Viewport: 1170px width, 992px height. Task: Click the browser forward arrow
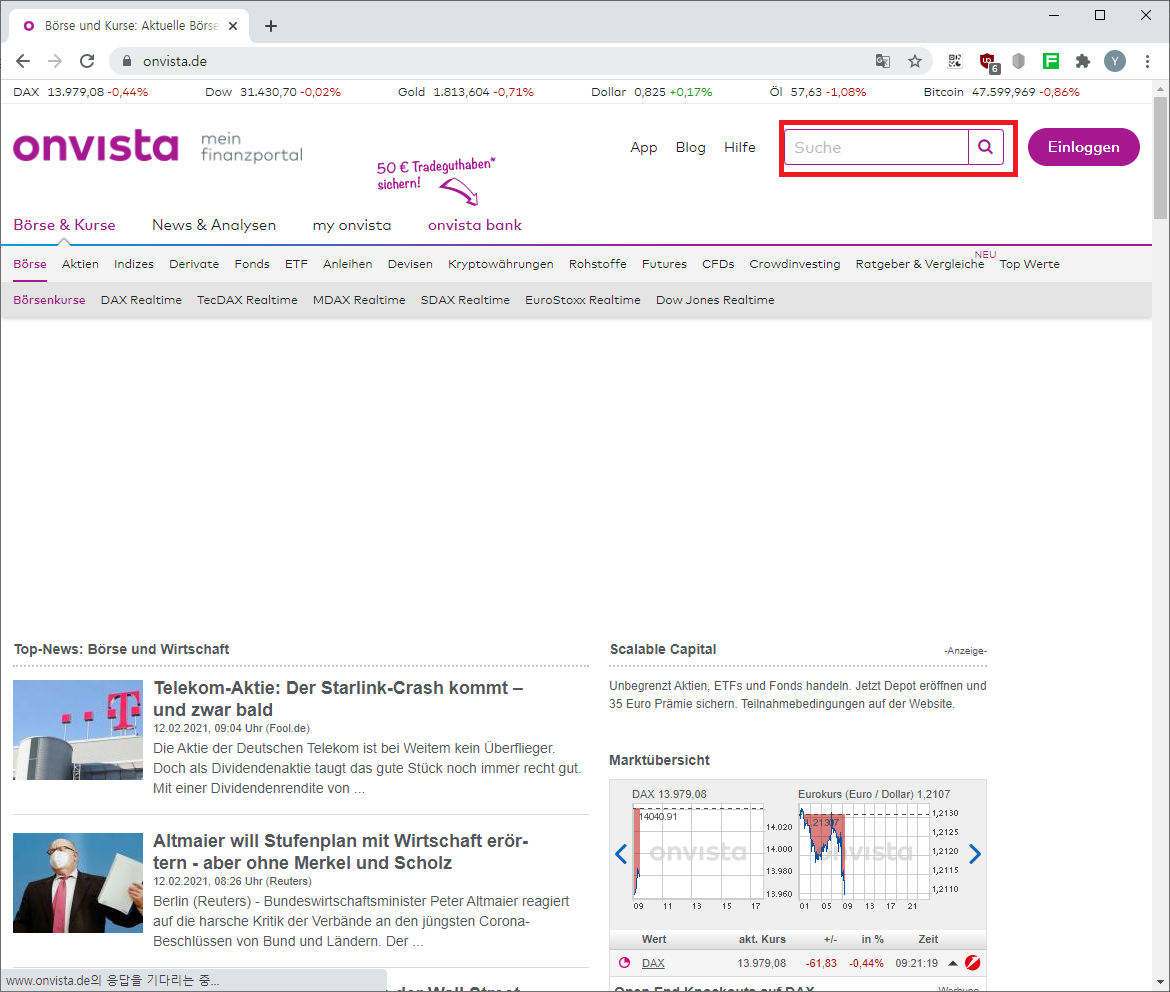coord(54,61)
